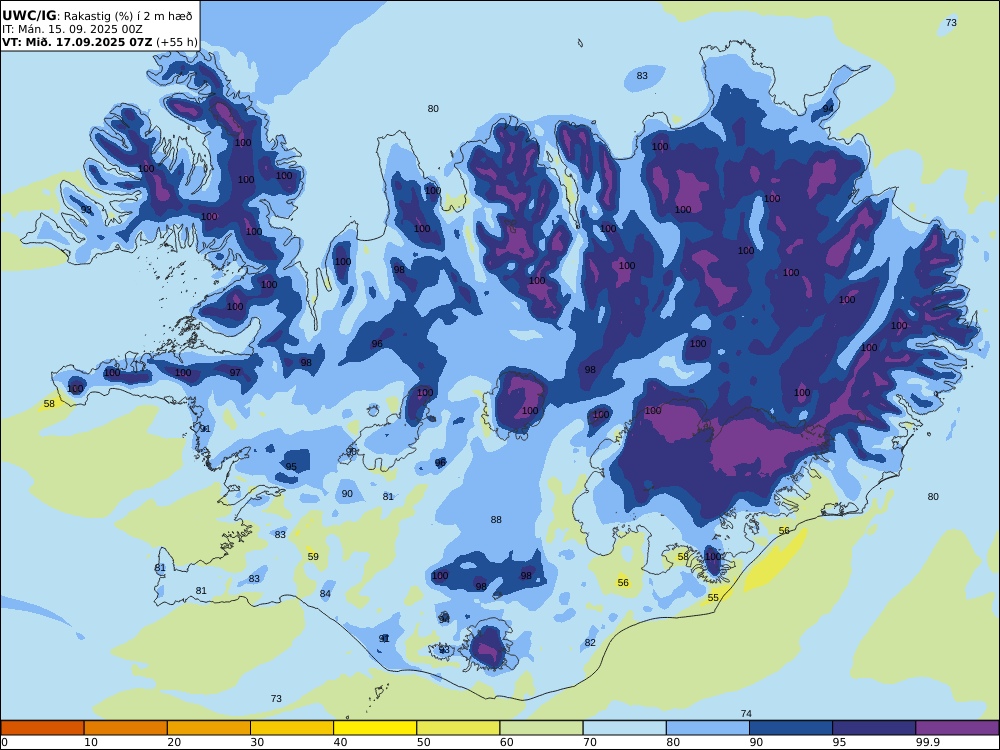This screenshot has width=1000, height=750.
Task: Click the humidity value 55 on the map
Action: tap(713, 598)
